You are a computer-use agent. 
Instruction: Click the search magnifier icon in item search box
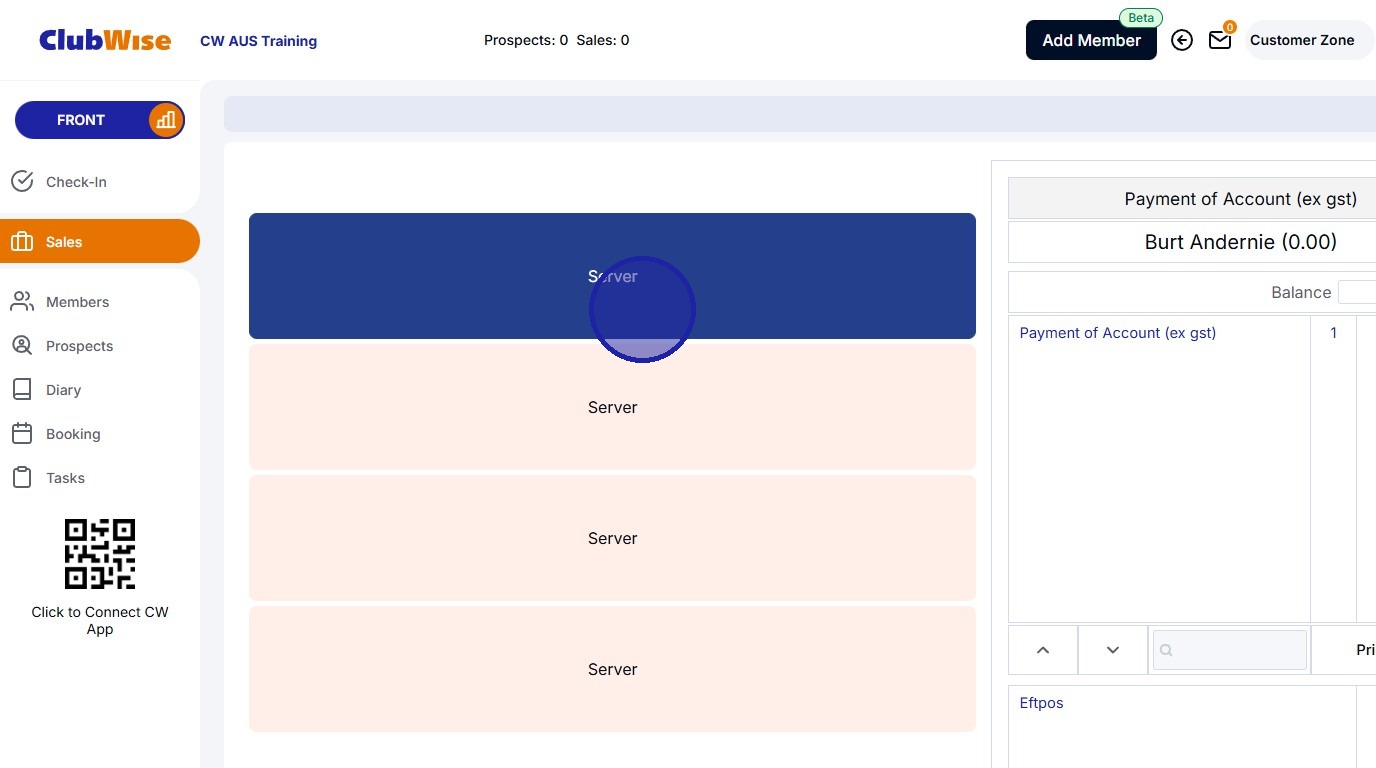click(x=1166, y=650)
